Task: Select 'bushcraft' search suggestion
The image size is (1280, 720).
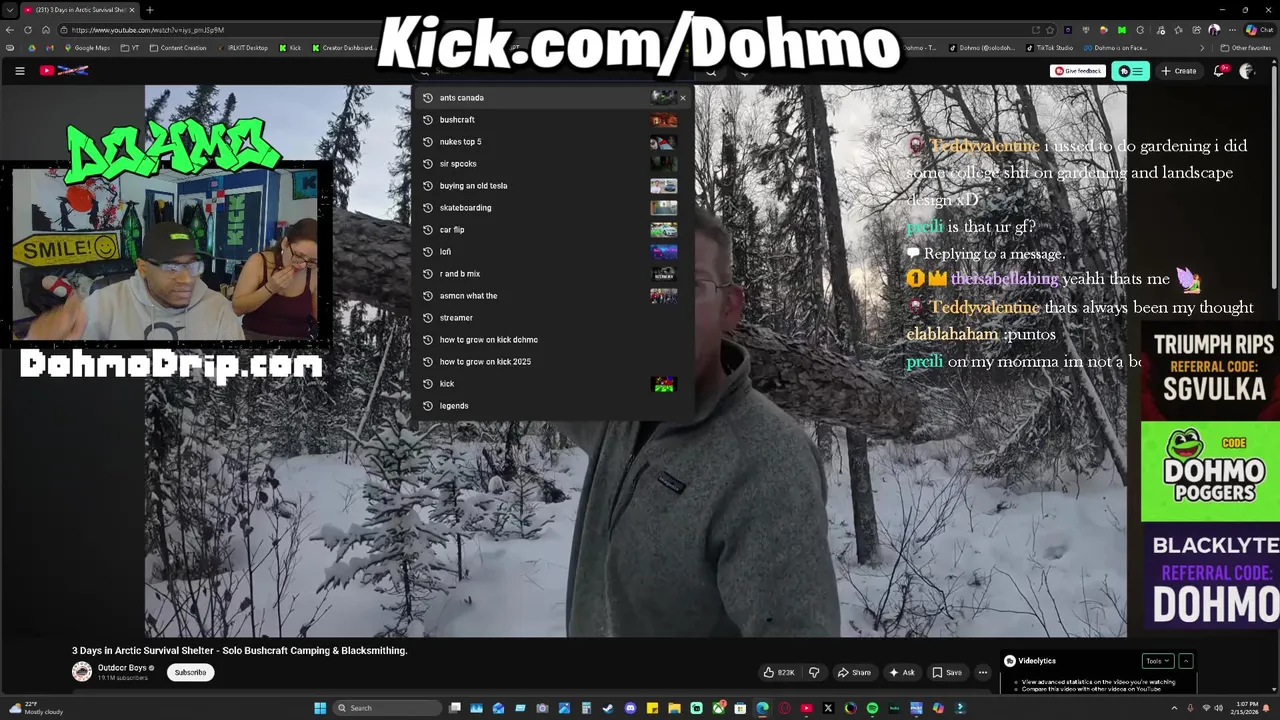Action: pos(552,120)
